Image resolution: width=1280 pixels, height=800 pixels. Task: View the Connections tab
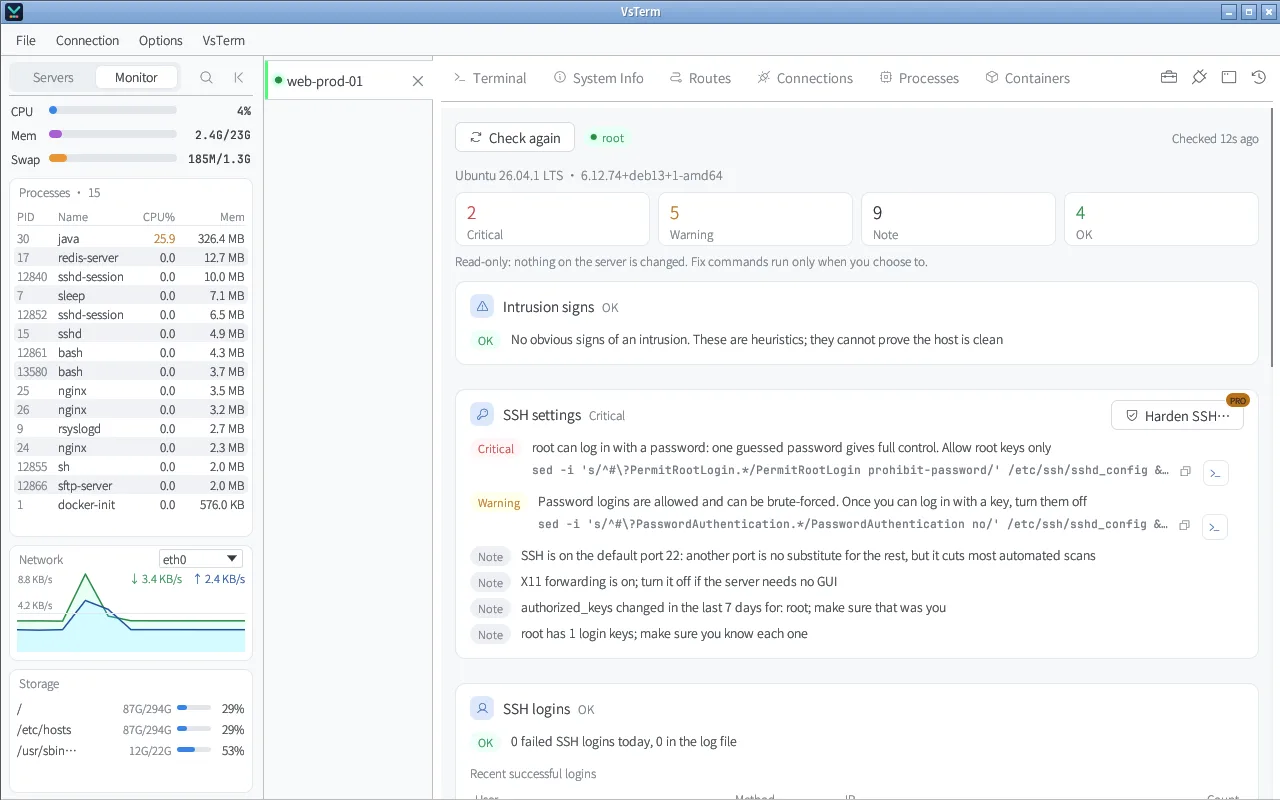point(805,78)
